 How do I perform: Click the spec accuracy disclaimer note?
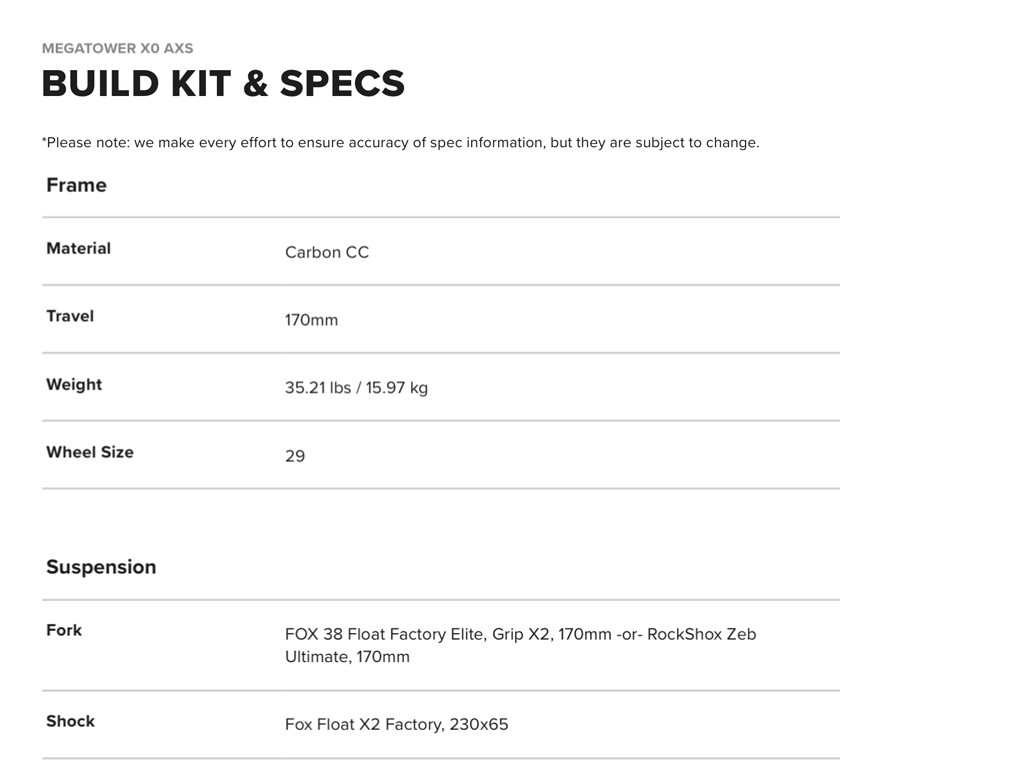[x=400, y=143]
